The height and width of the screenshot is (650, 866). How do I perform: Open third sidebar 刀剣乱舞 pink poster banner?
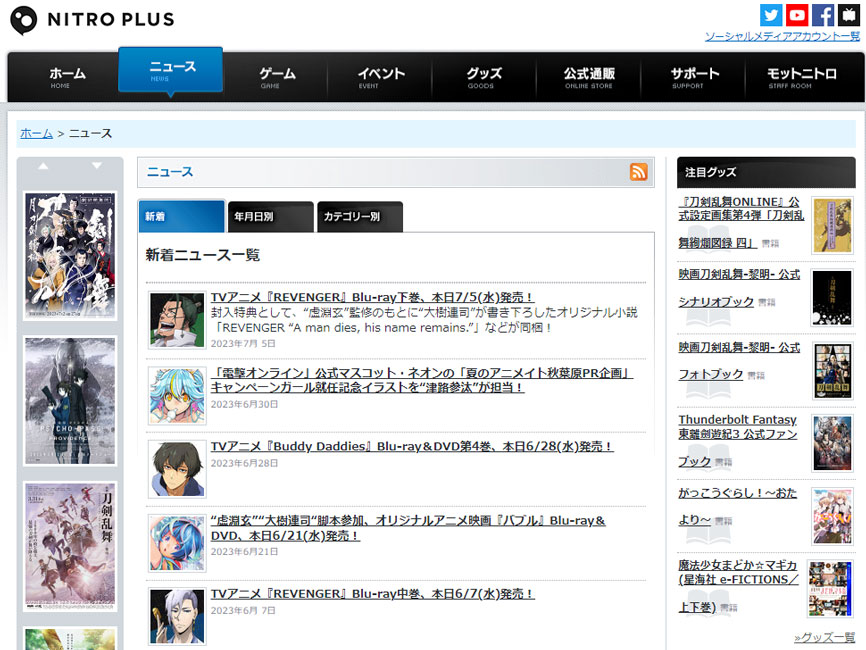point(70,547)
